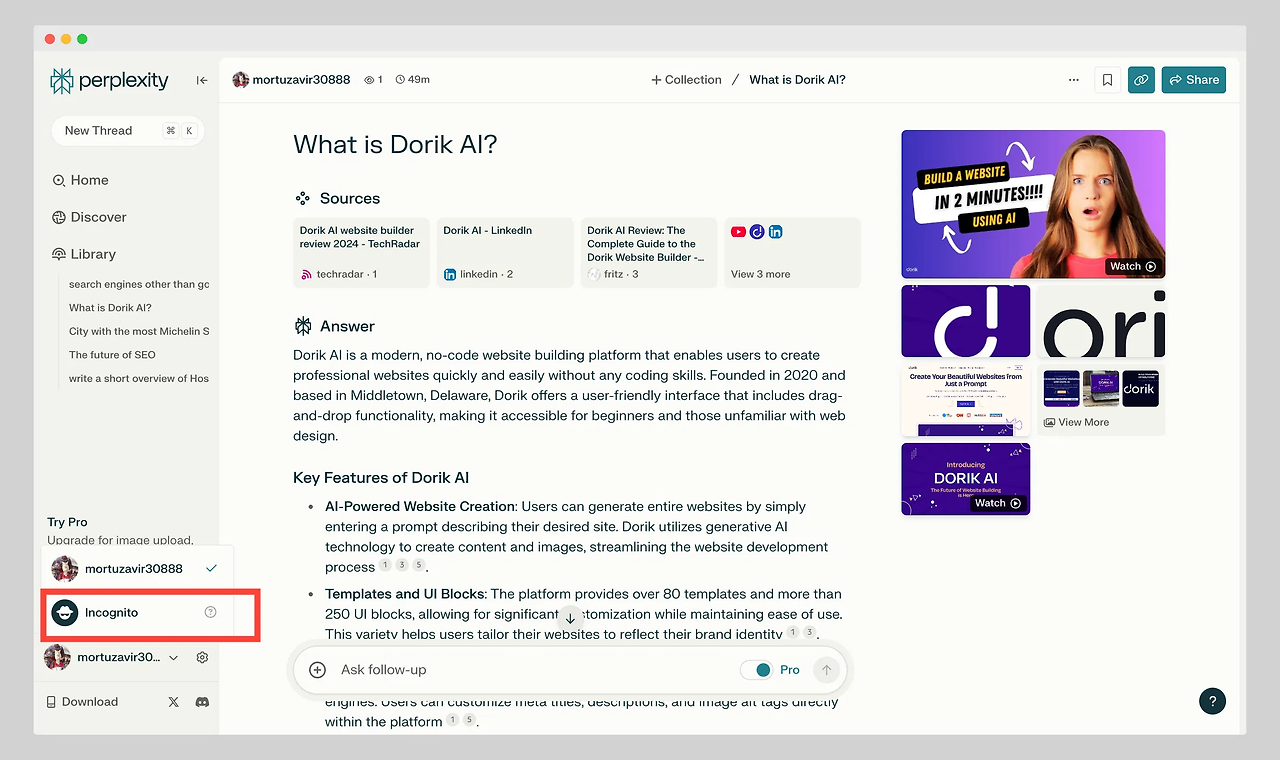Open the TechRadar source card
Viewport: 1280px width, 760px height.
pos(361,253)
